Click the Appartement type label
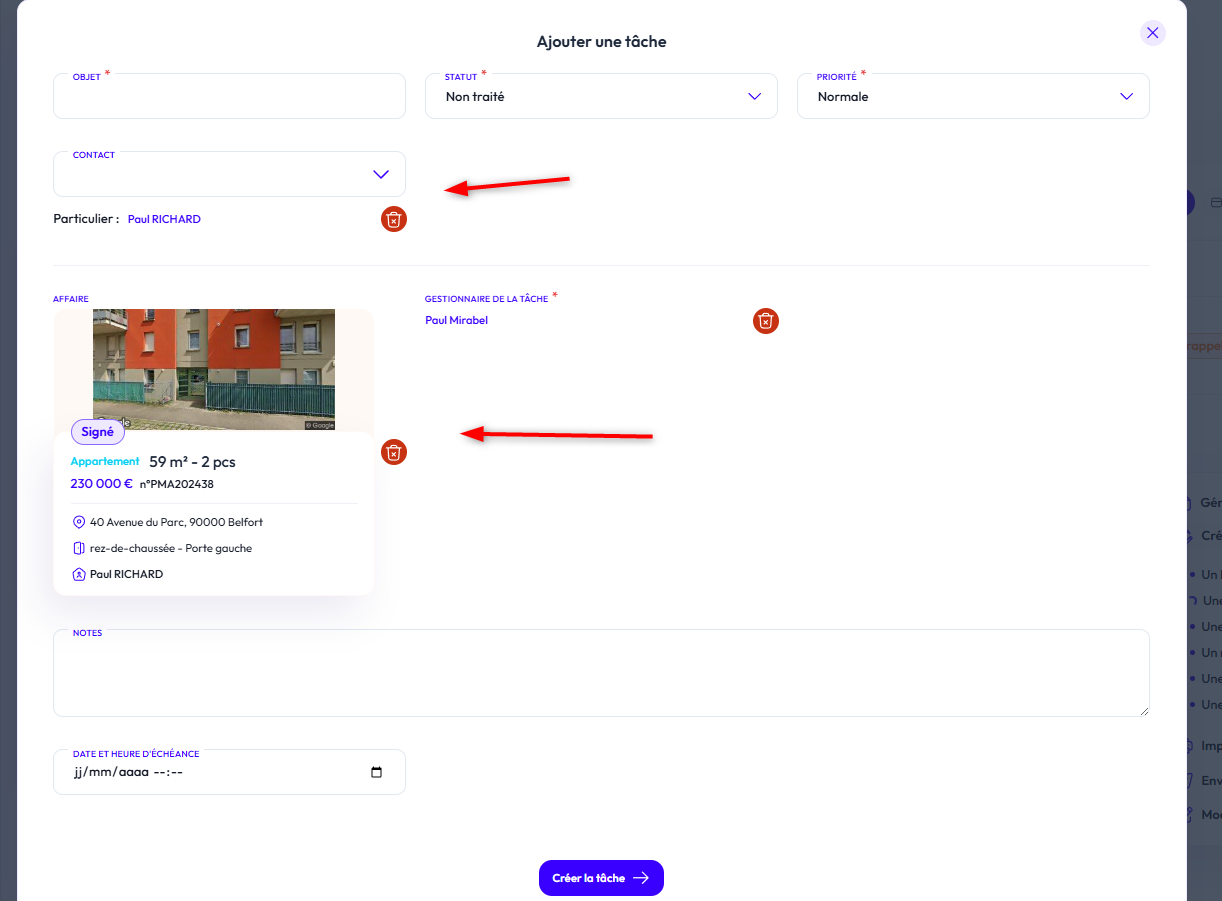 (x=105, y=462)
